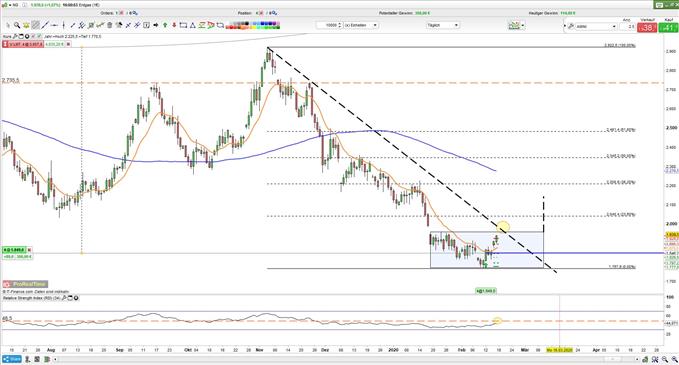Image resolution: width=679 pixels, height=365 pixels.
Task: Open the Täglich timeframe dropdown
Action: pos(443,25)
